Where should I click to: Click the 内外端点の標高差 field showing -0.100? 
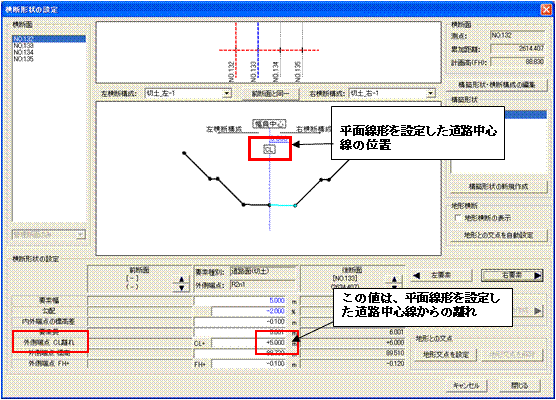240,322
